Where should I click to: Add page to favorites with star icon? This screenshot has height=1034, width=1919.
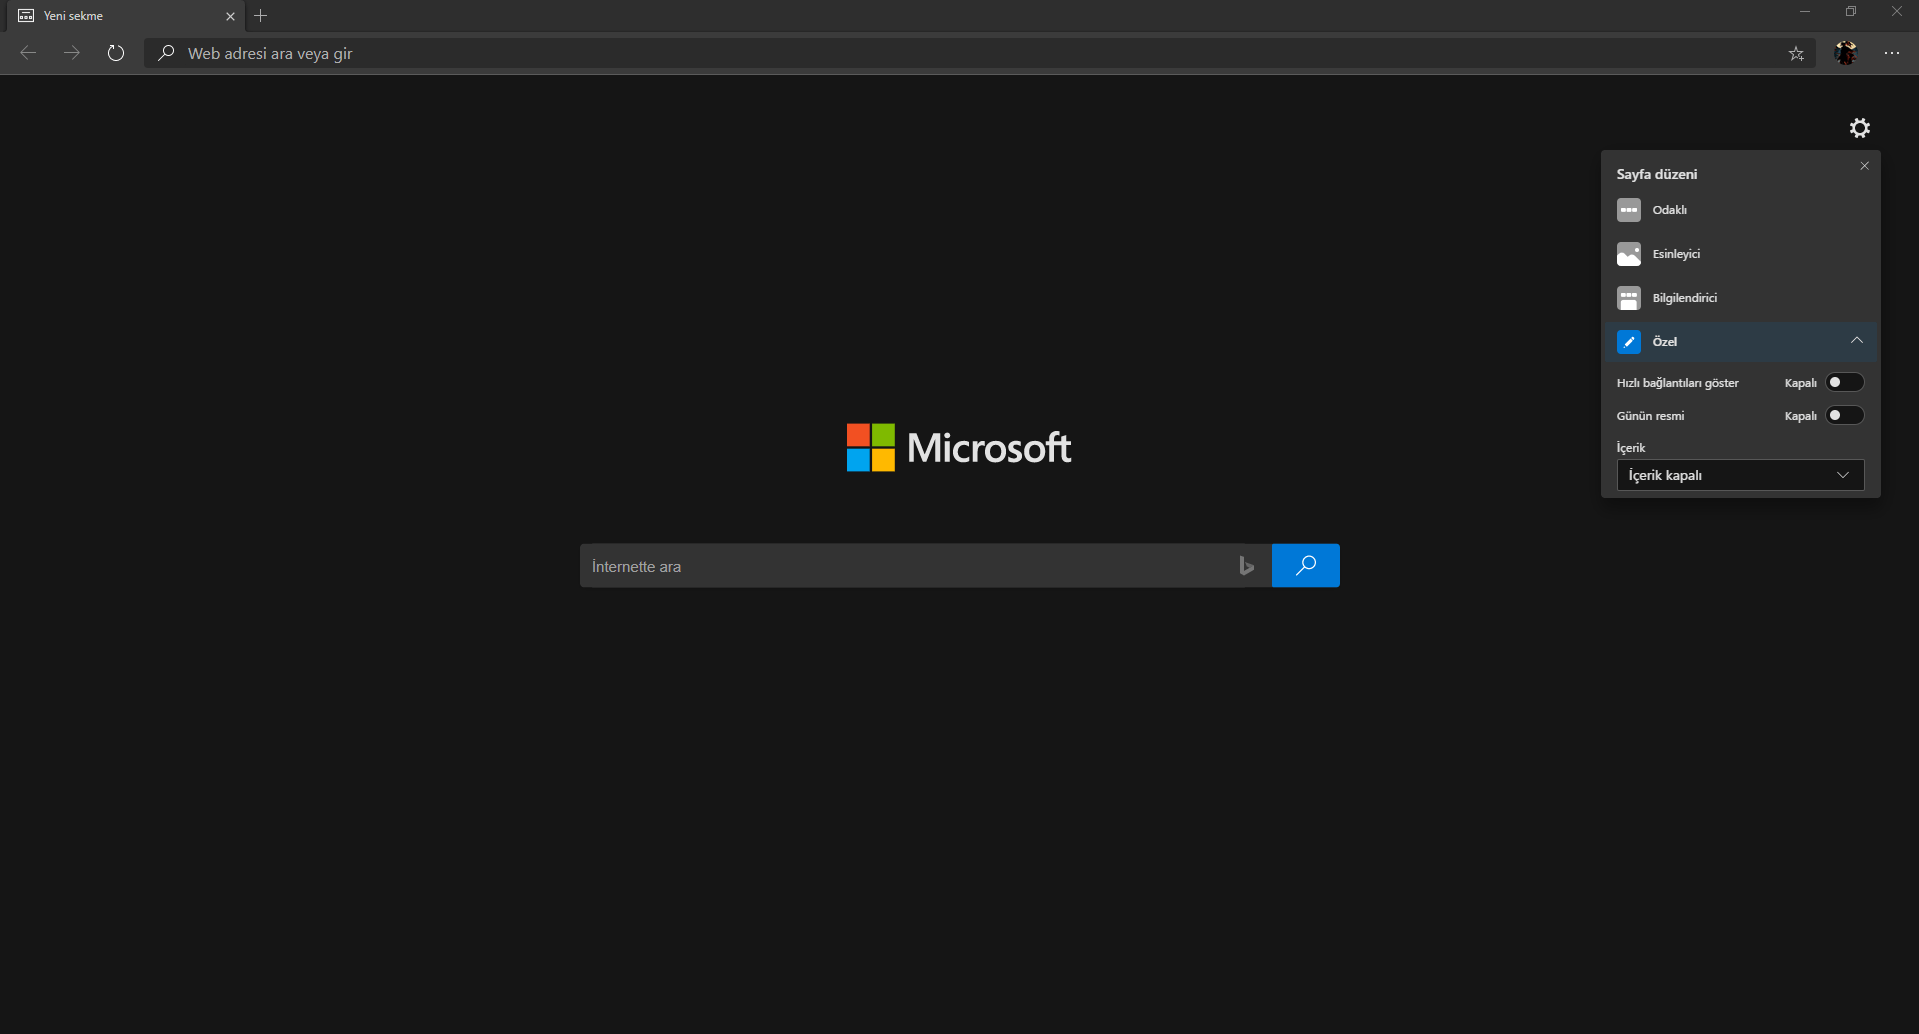pos(1796,54)
